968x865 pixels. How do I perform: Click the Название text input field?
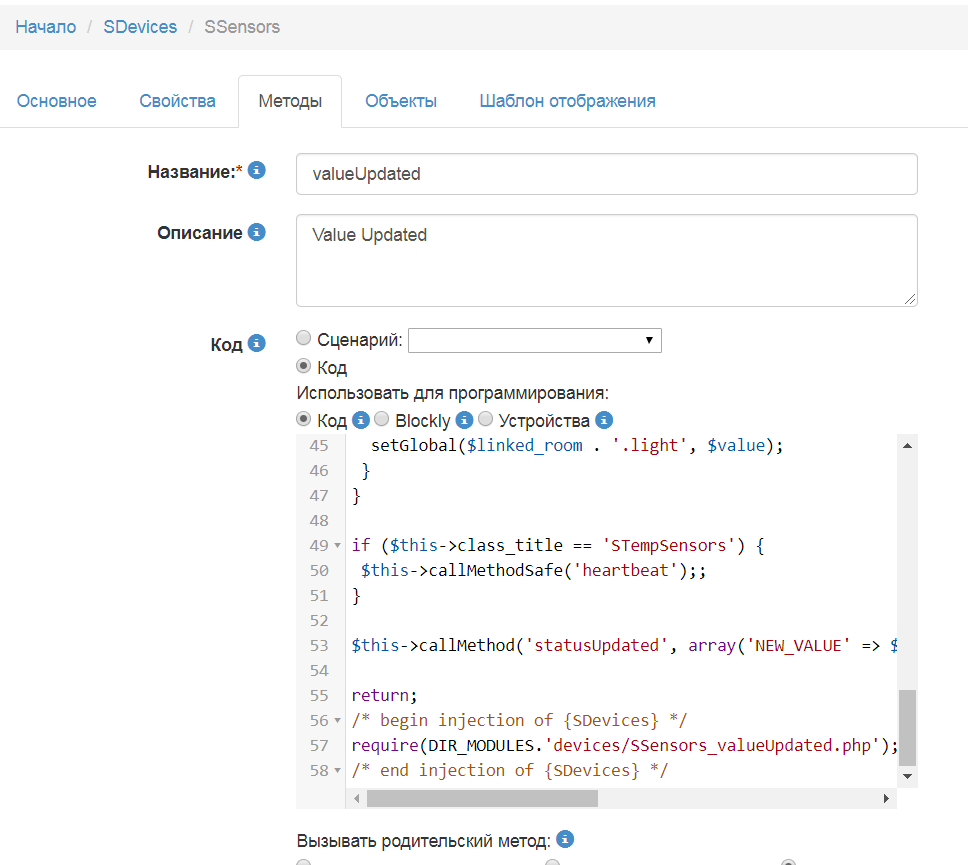606,174
